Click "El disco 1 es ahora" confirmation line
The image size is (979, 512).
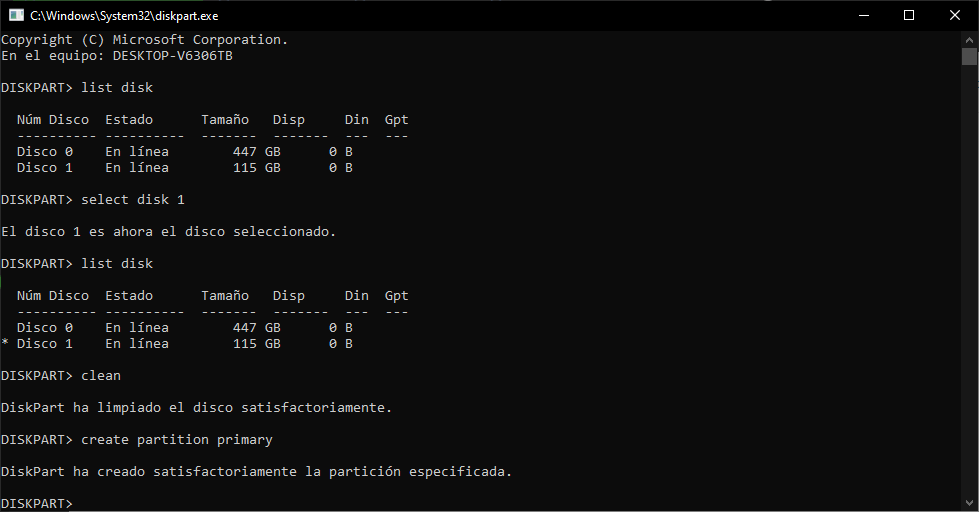[169, 232]
